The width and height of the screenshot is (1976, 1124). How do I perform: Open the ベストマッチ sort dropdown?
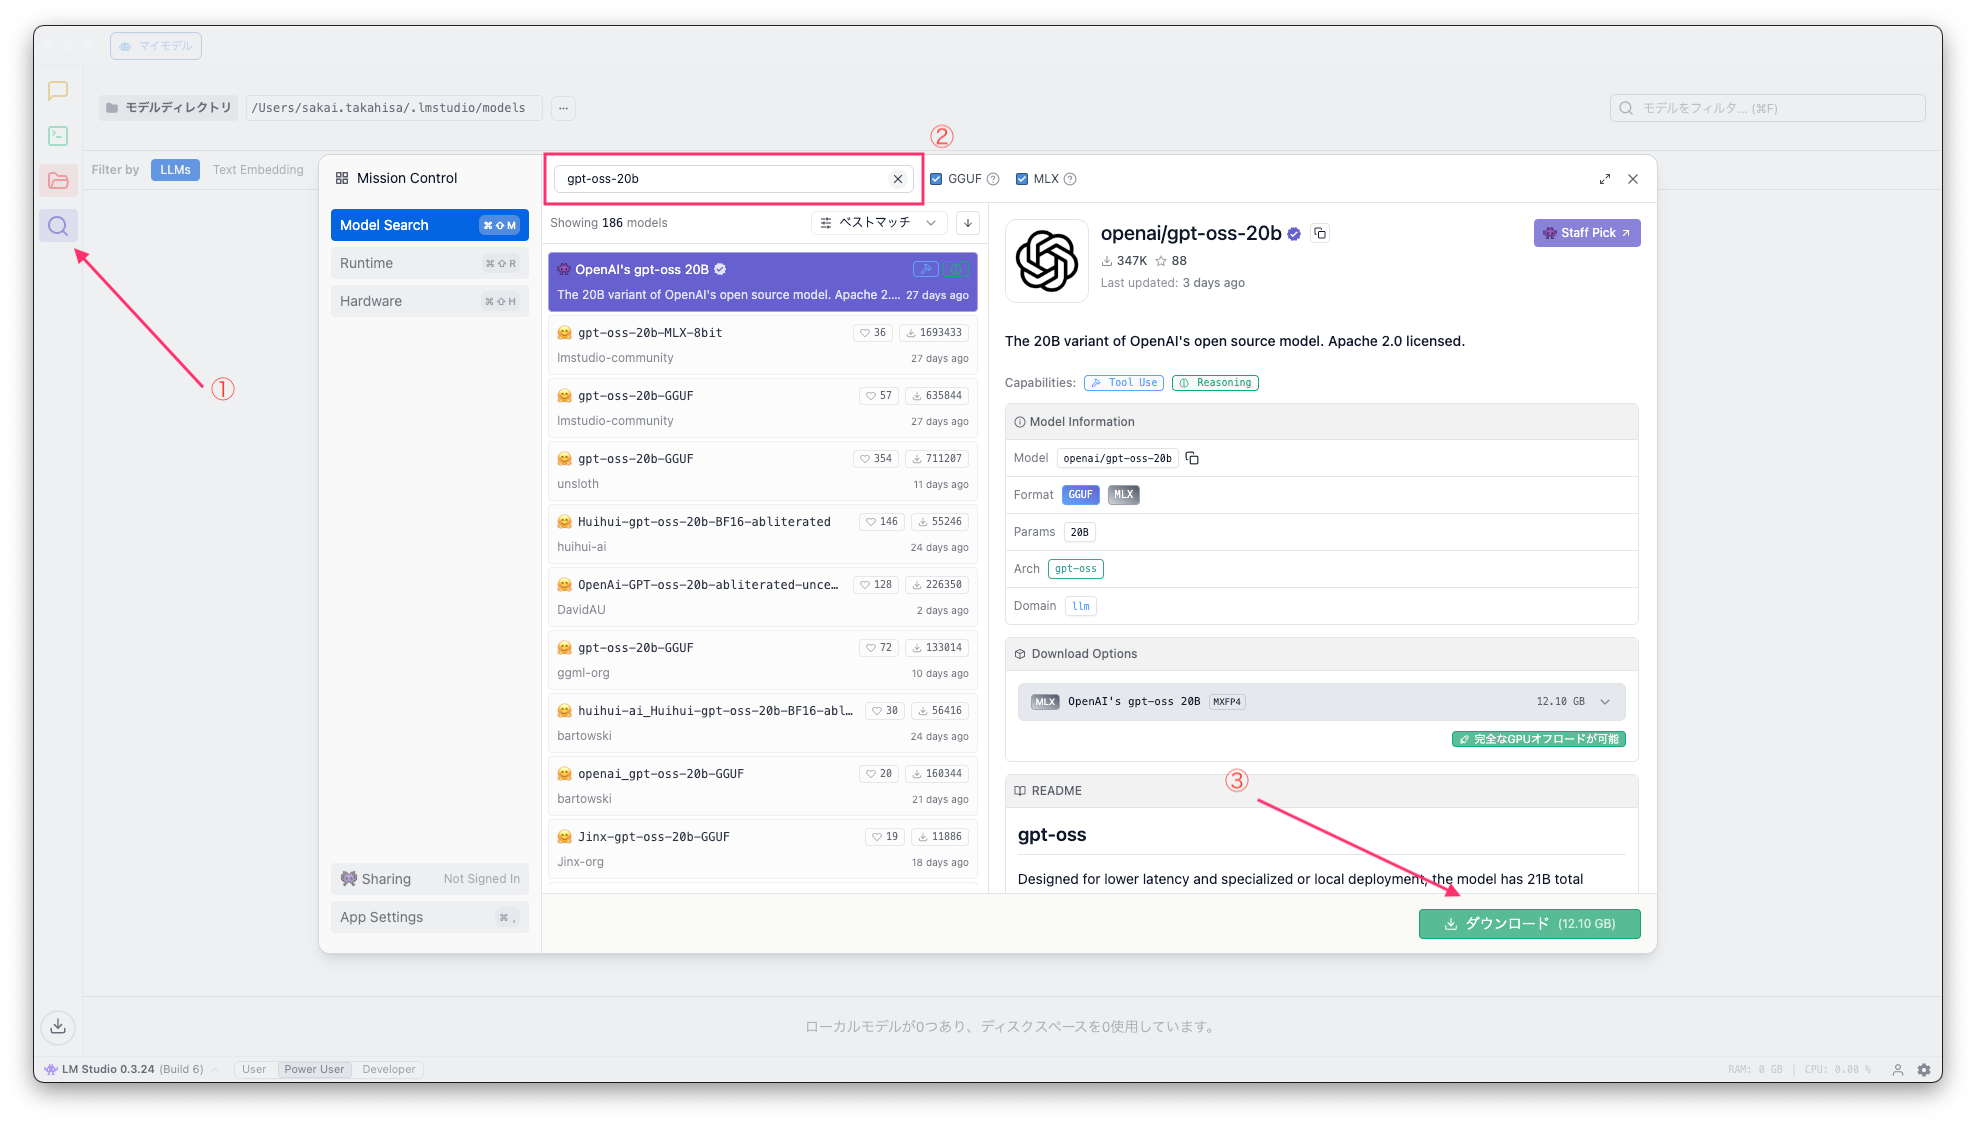coord(879,223)
